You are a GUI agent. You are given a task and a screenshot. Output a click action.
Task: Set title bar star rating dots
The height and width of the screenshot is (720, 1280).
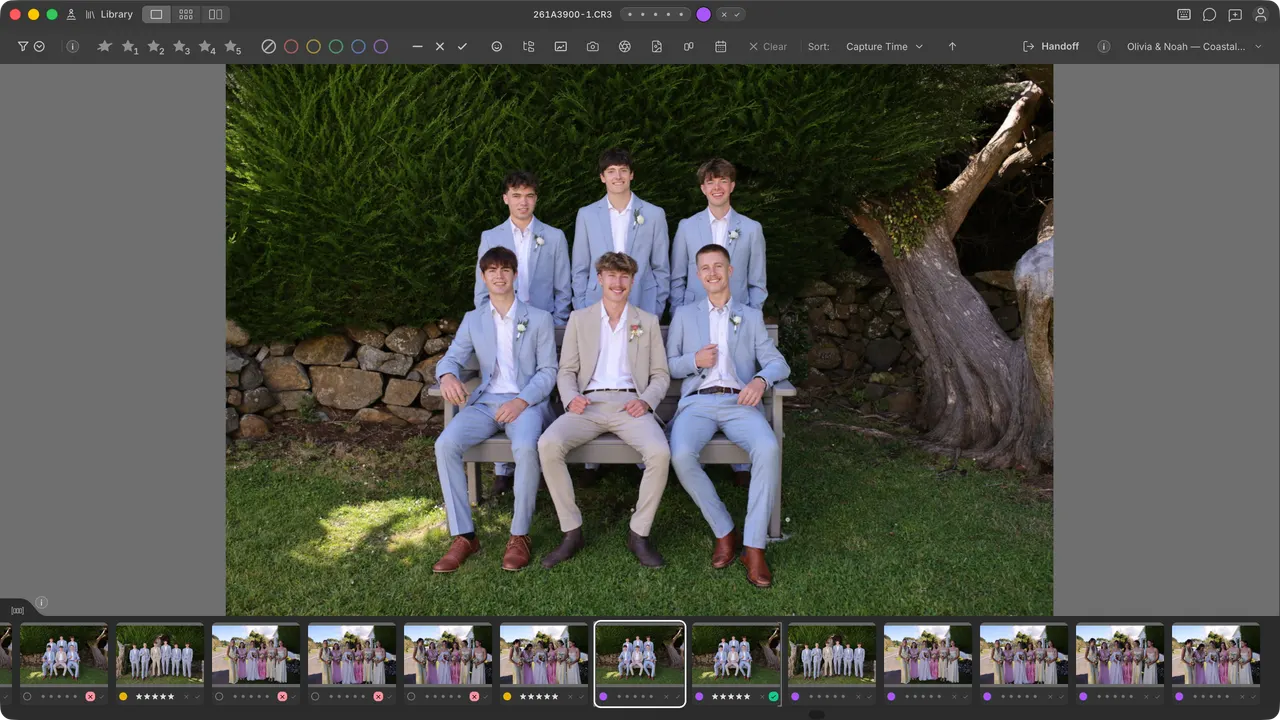(655, 15)
